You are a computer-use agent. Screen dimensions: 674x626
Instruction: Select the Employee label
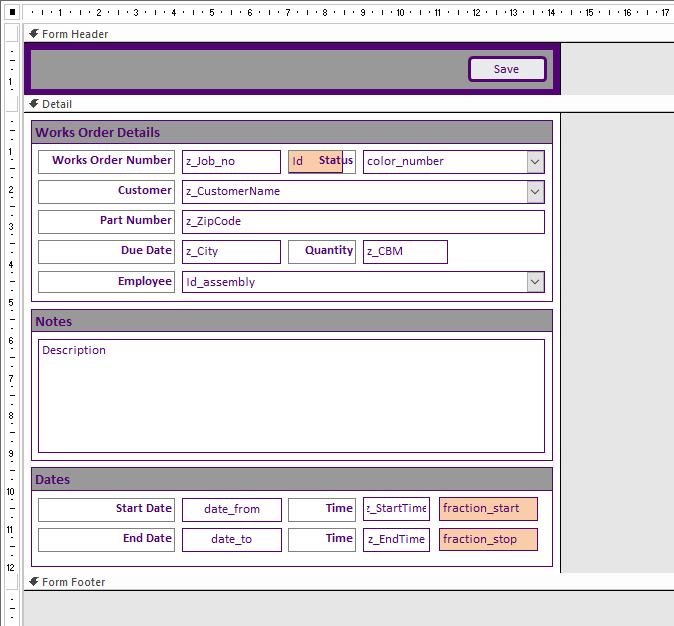point(107,282)
